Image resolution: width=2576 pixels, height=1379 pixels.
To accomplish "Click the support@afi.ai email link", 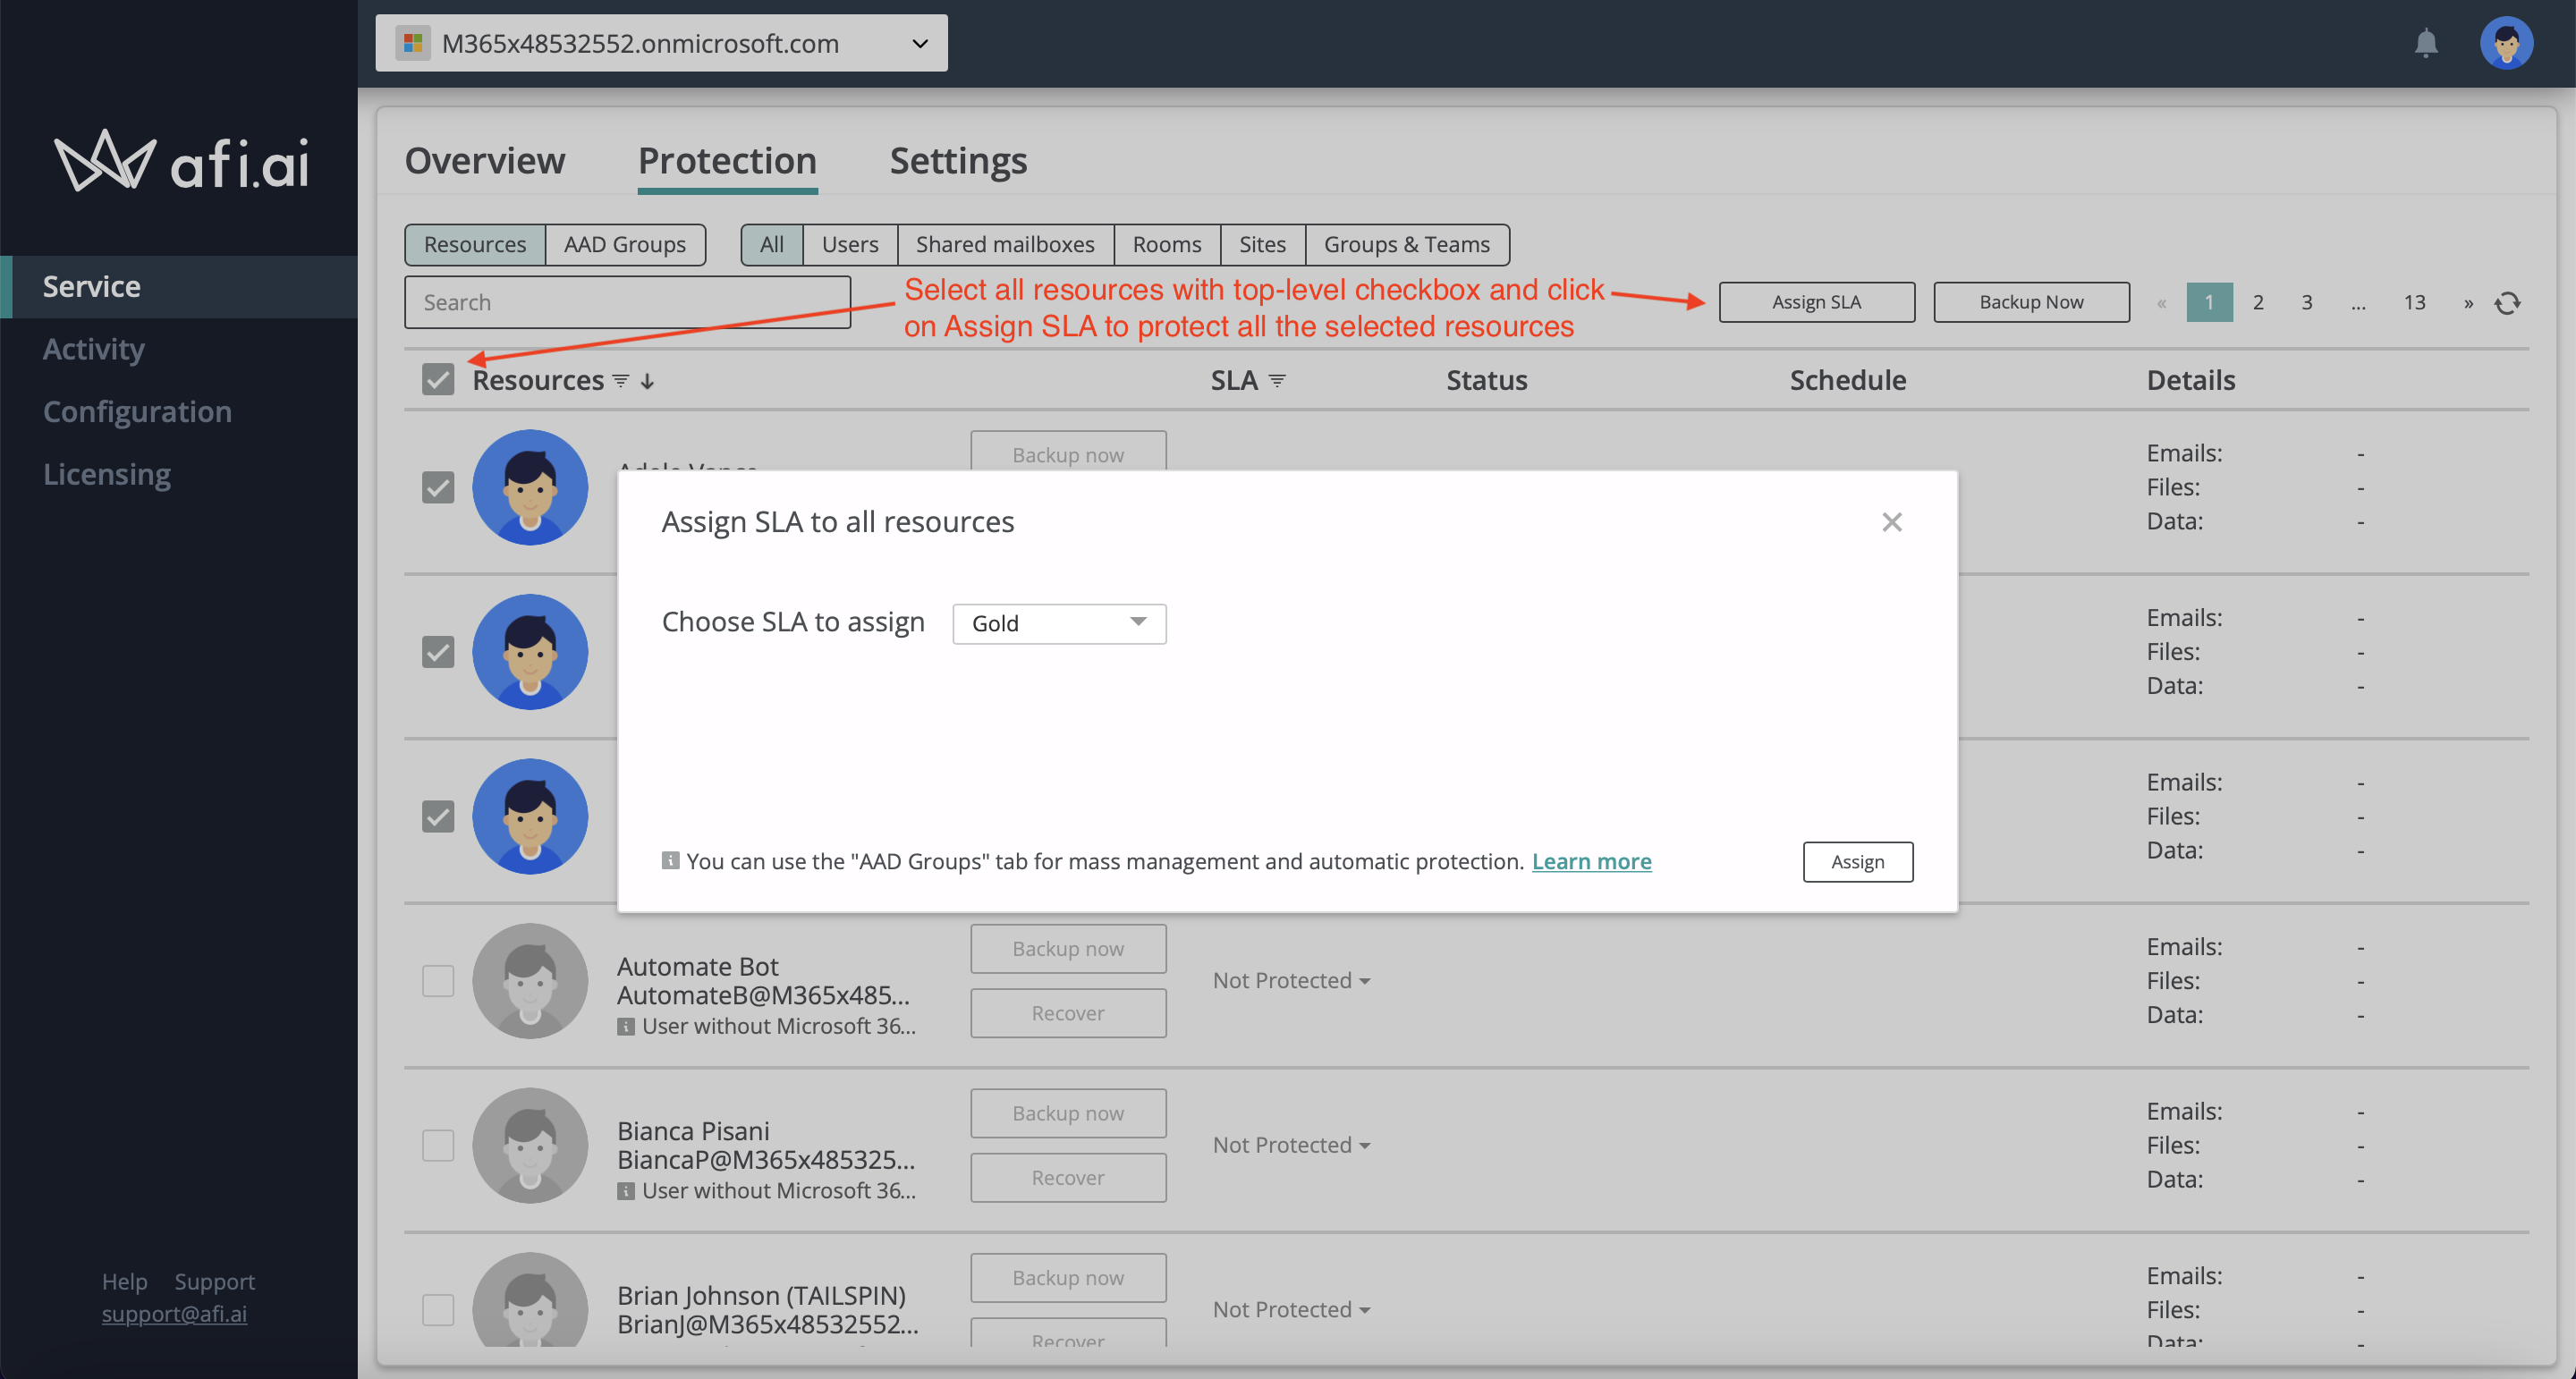I will click(x=174, y=1314).
